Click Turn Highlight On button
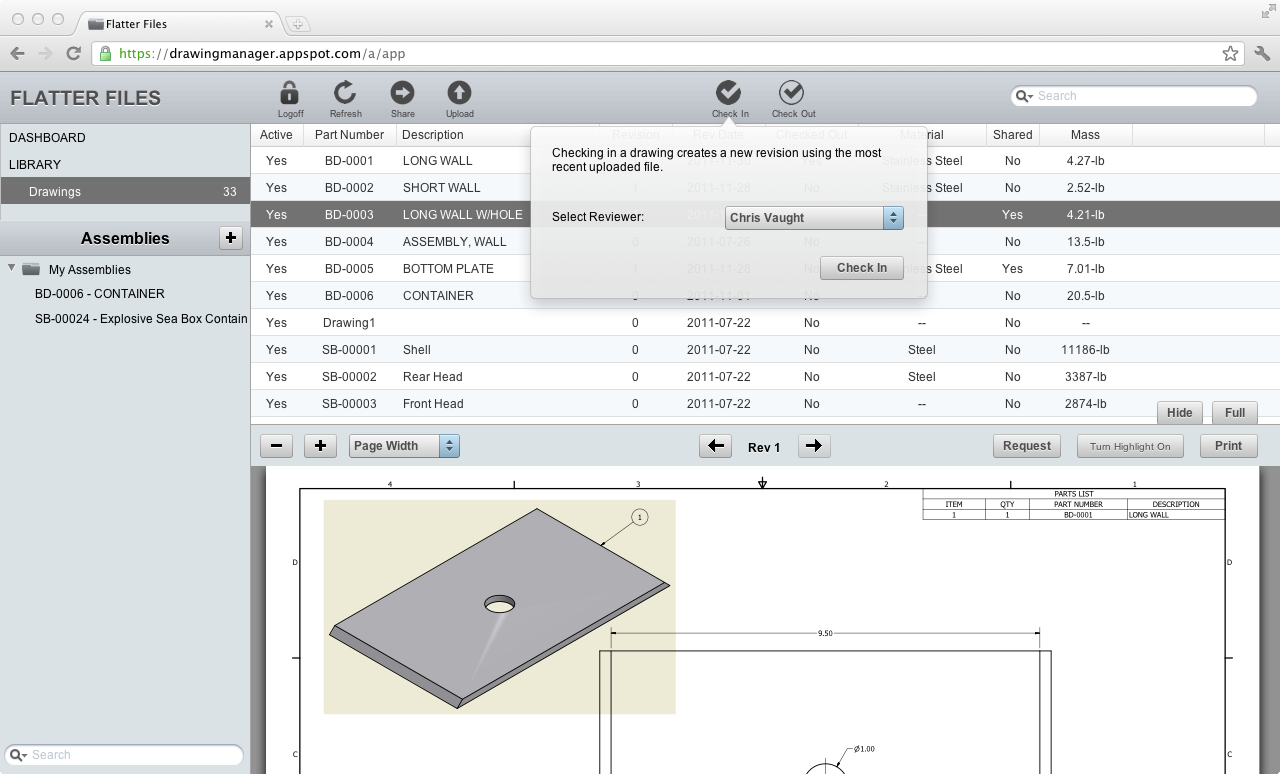 coord(1130,446)
